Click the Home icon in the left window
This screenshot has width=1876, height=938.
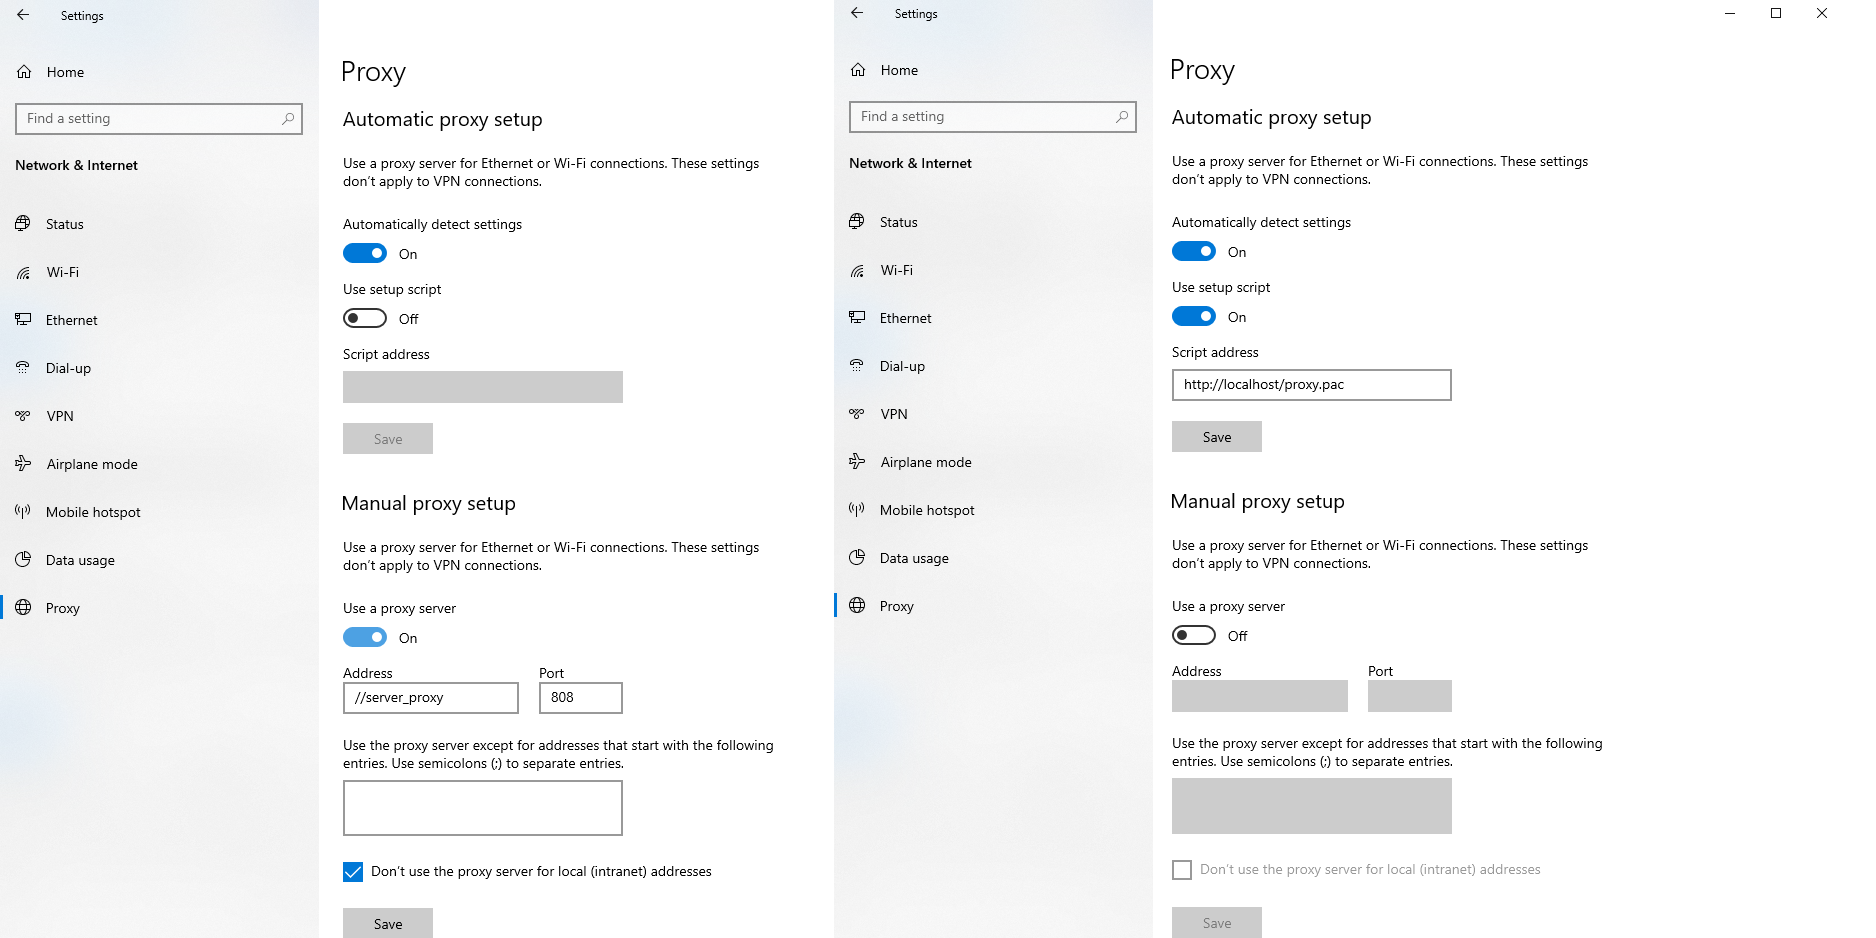(x=24, y=72)
